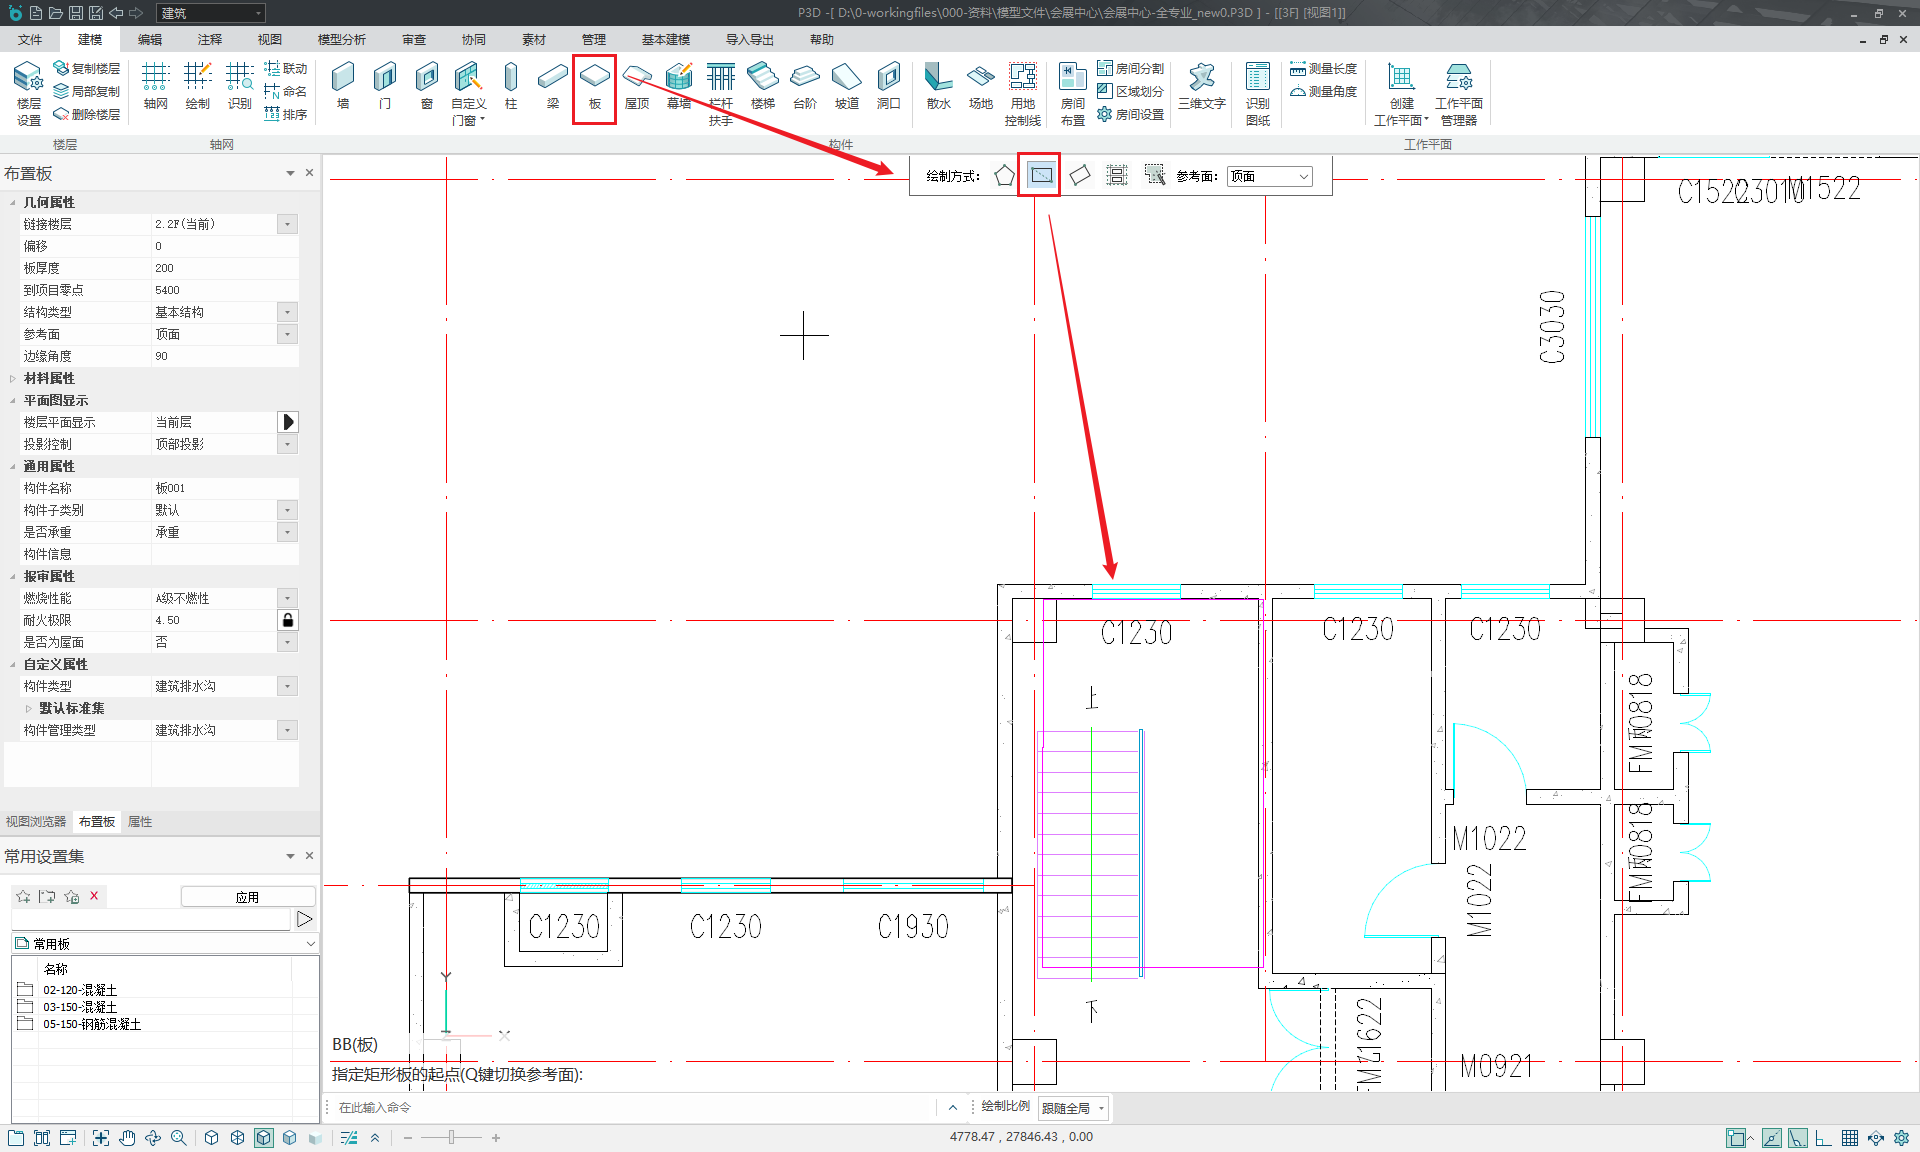Open the 跟随全局 scale selector
Image resolution: width=1920 pixels, height=1152 pixels.
(x=1074, y=1108)
